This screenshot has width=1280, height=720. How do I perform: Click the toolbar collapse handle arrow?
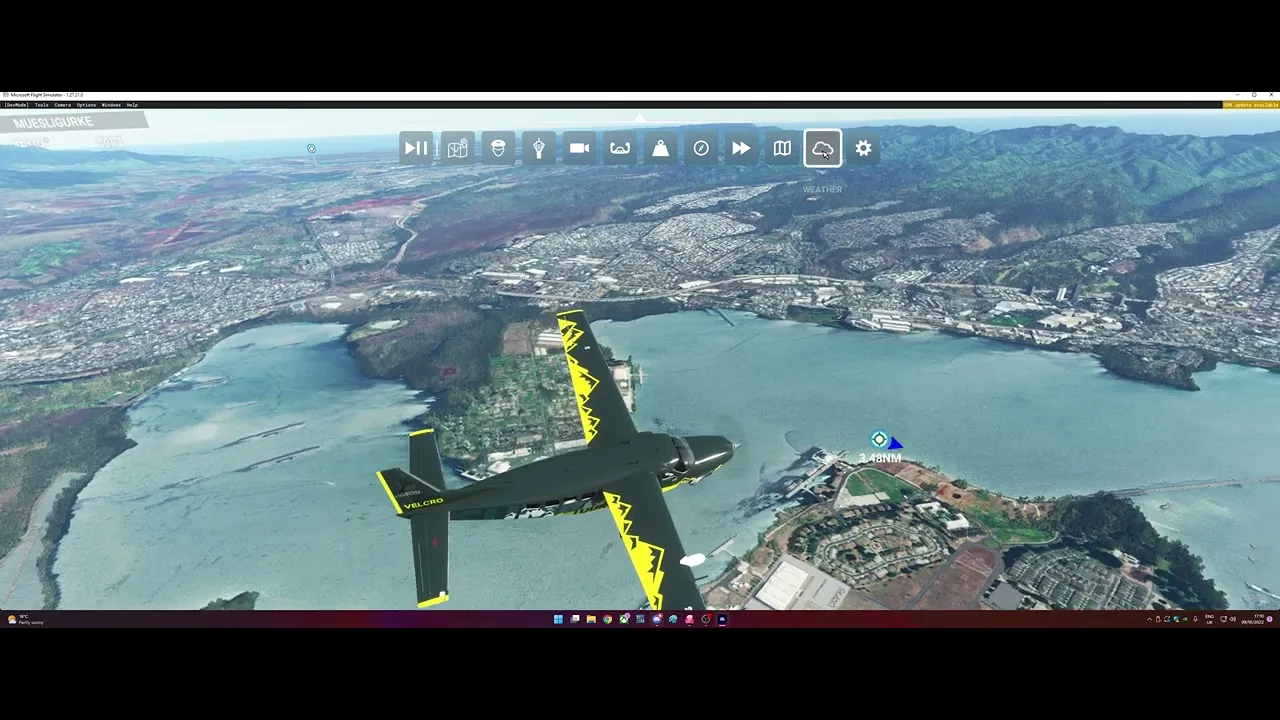640,119
